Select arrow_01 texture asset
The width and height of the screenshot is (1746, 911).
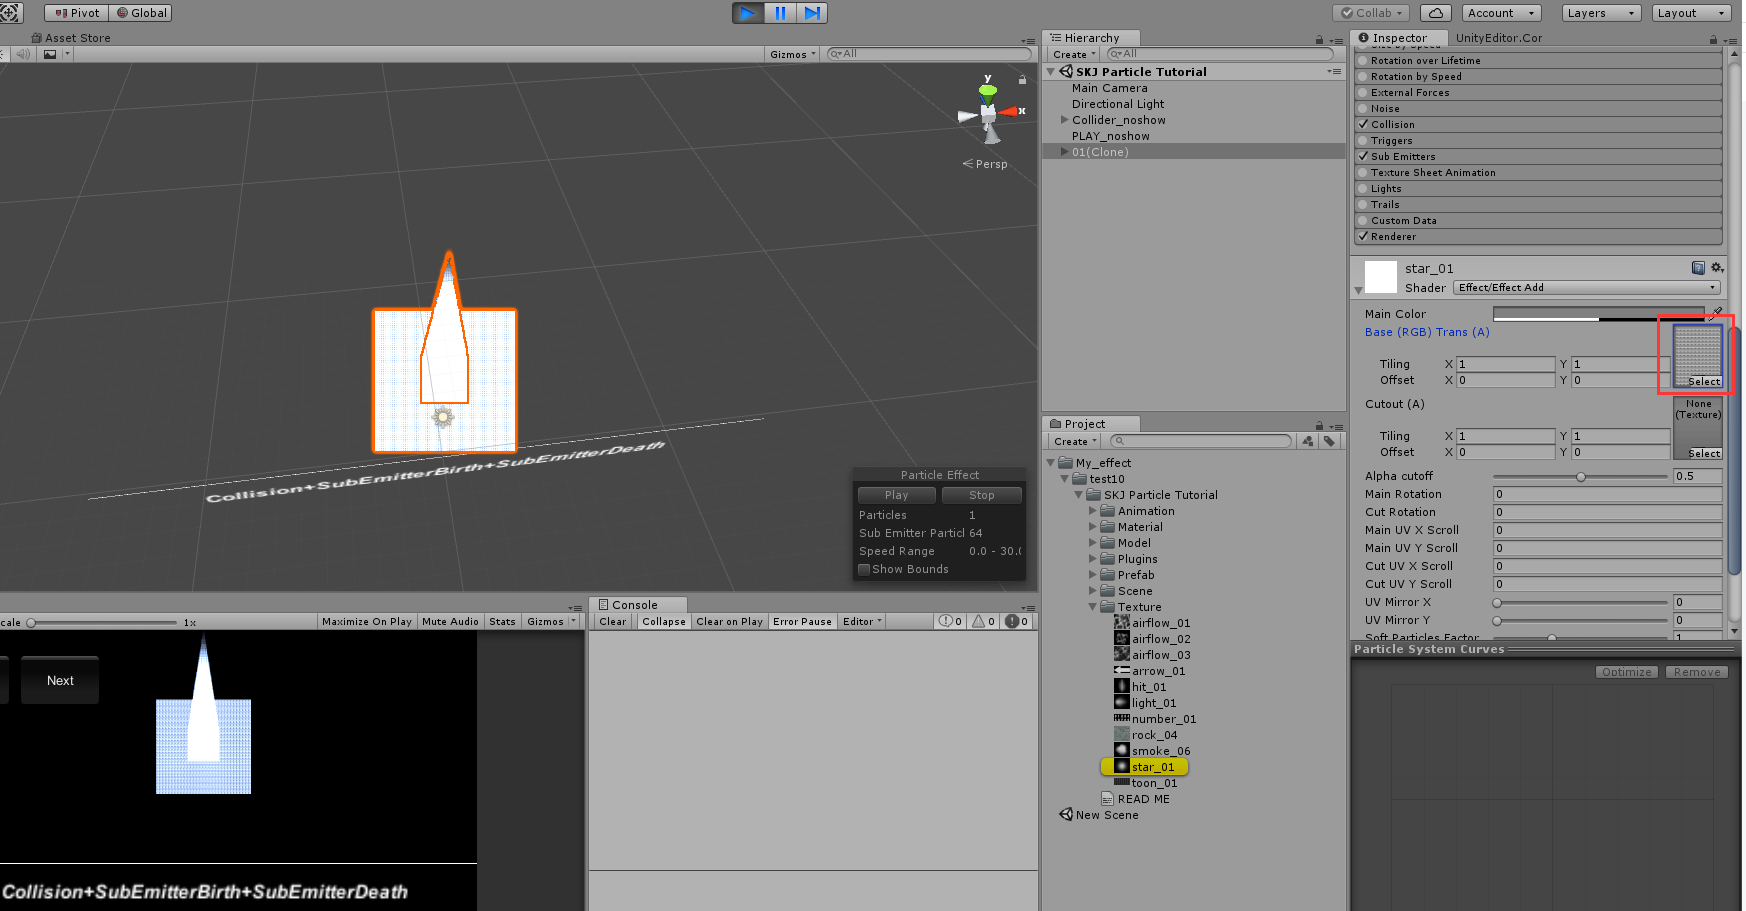1150,671
